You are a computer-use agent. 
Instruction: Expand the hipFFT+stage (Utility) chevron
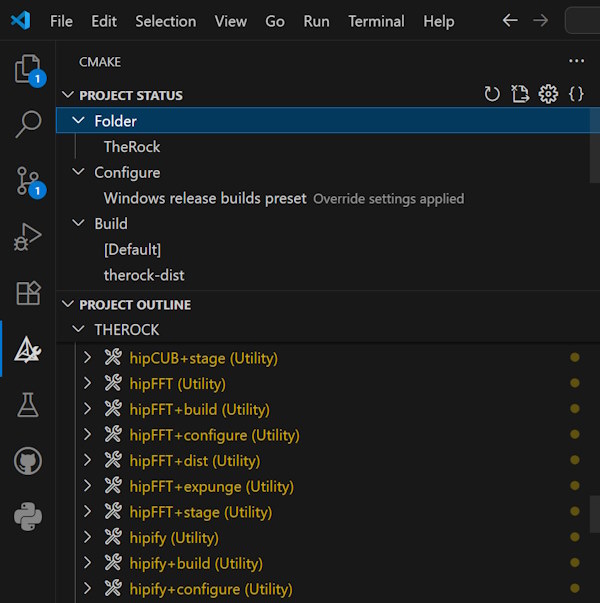pos(88,511)
